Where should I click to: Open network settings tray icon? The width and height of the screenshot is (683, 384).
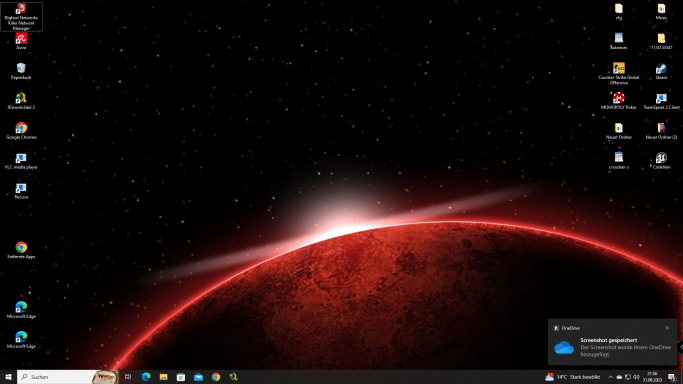click(628, 377)
